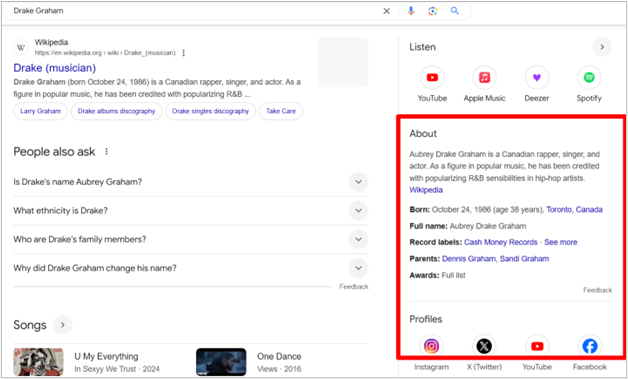Click Feedback under the About panel
Screen dimensions: 628x379
(598, 290)
